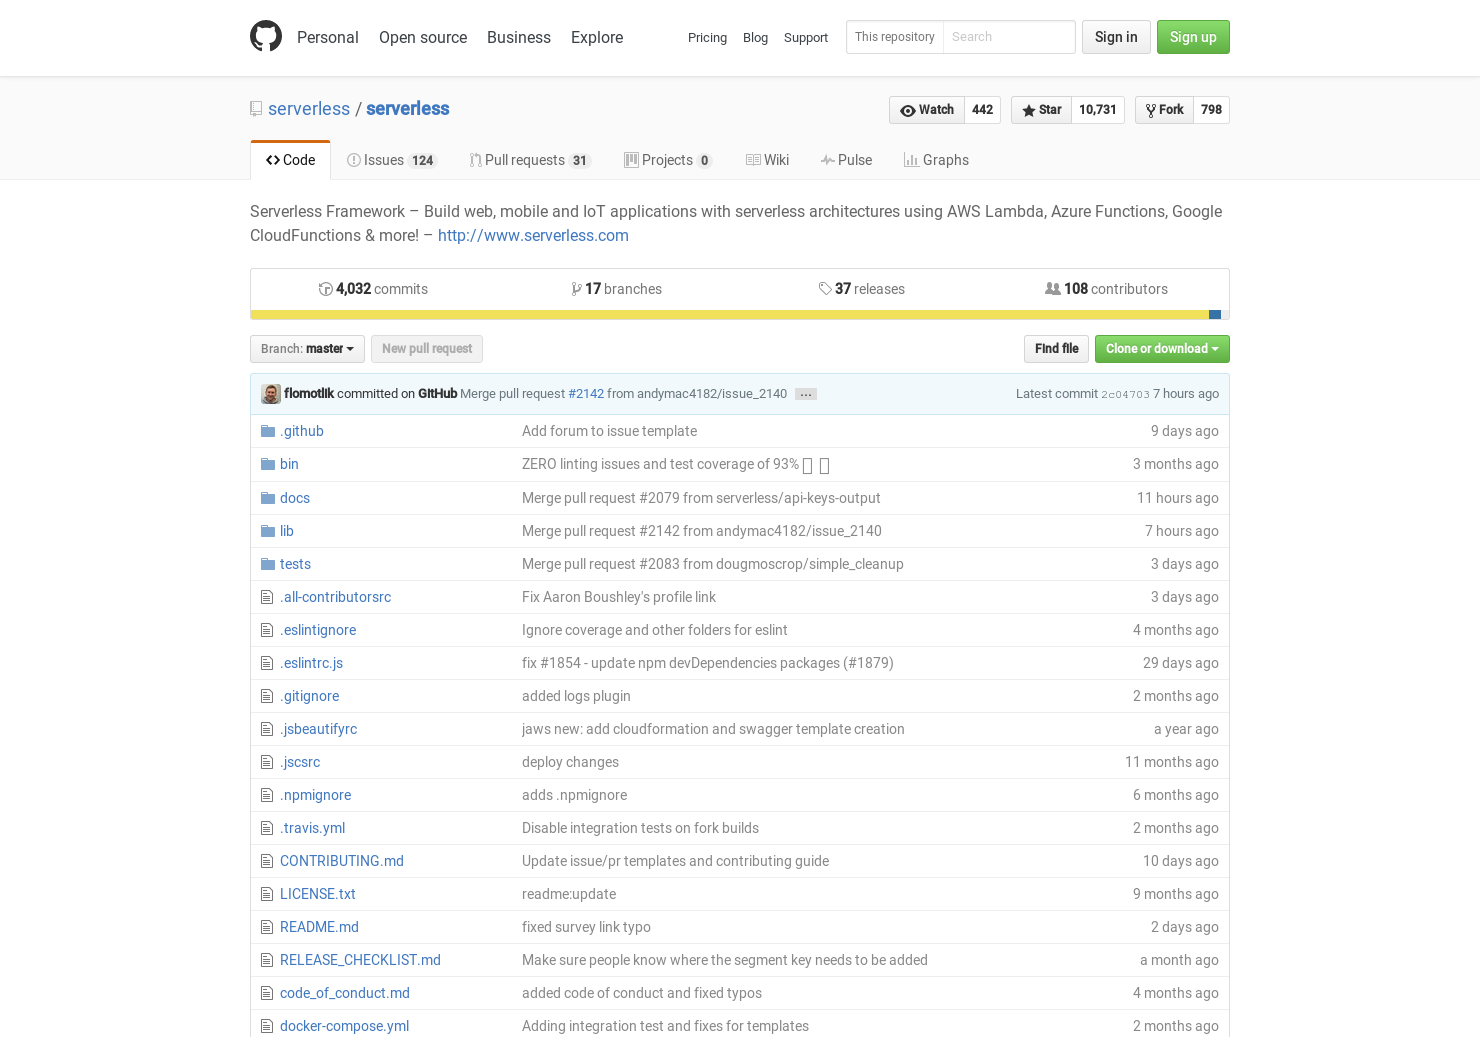Image resolution: width=1480 pixels, height=1037 pixels.
Task: Open the Graphs tab
Action: pos(936,160)
